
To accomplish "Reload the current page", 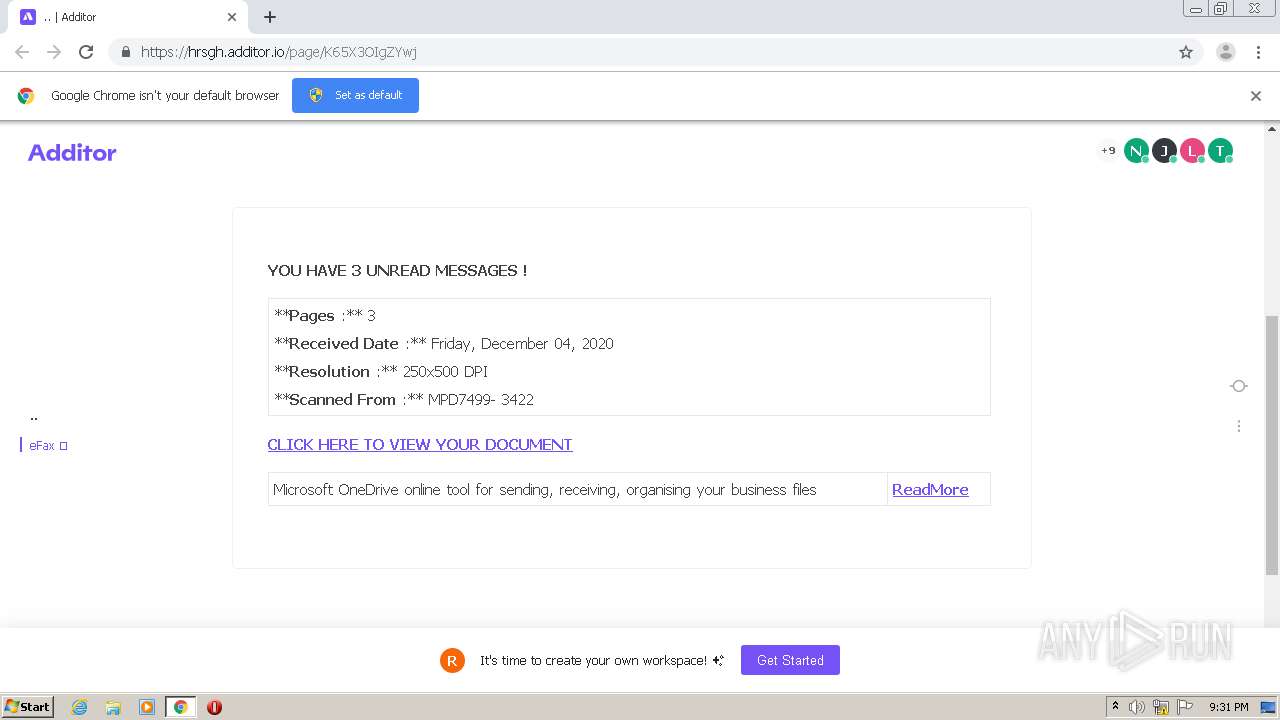I will 86,52.
